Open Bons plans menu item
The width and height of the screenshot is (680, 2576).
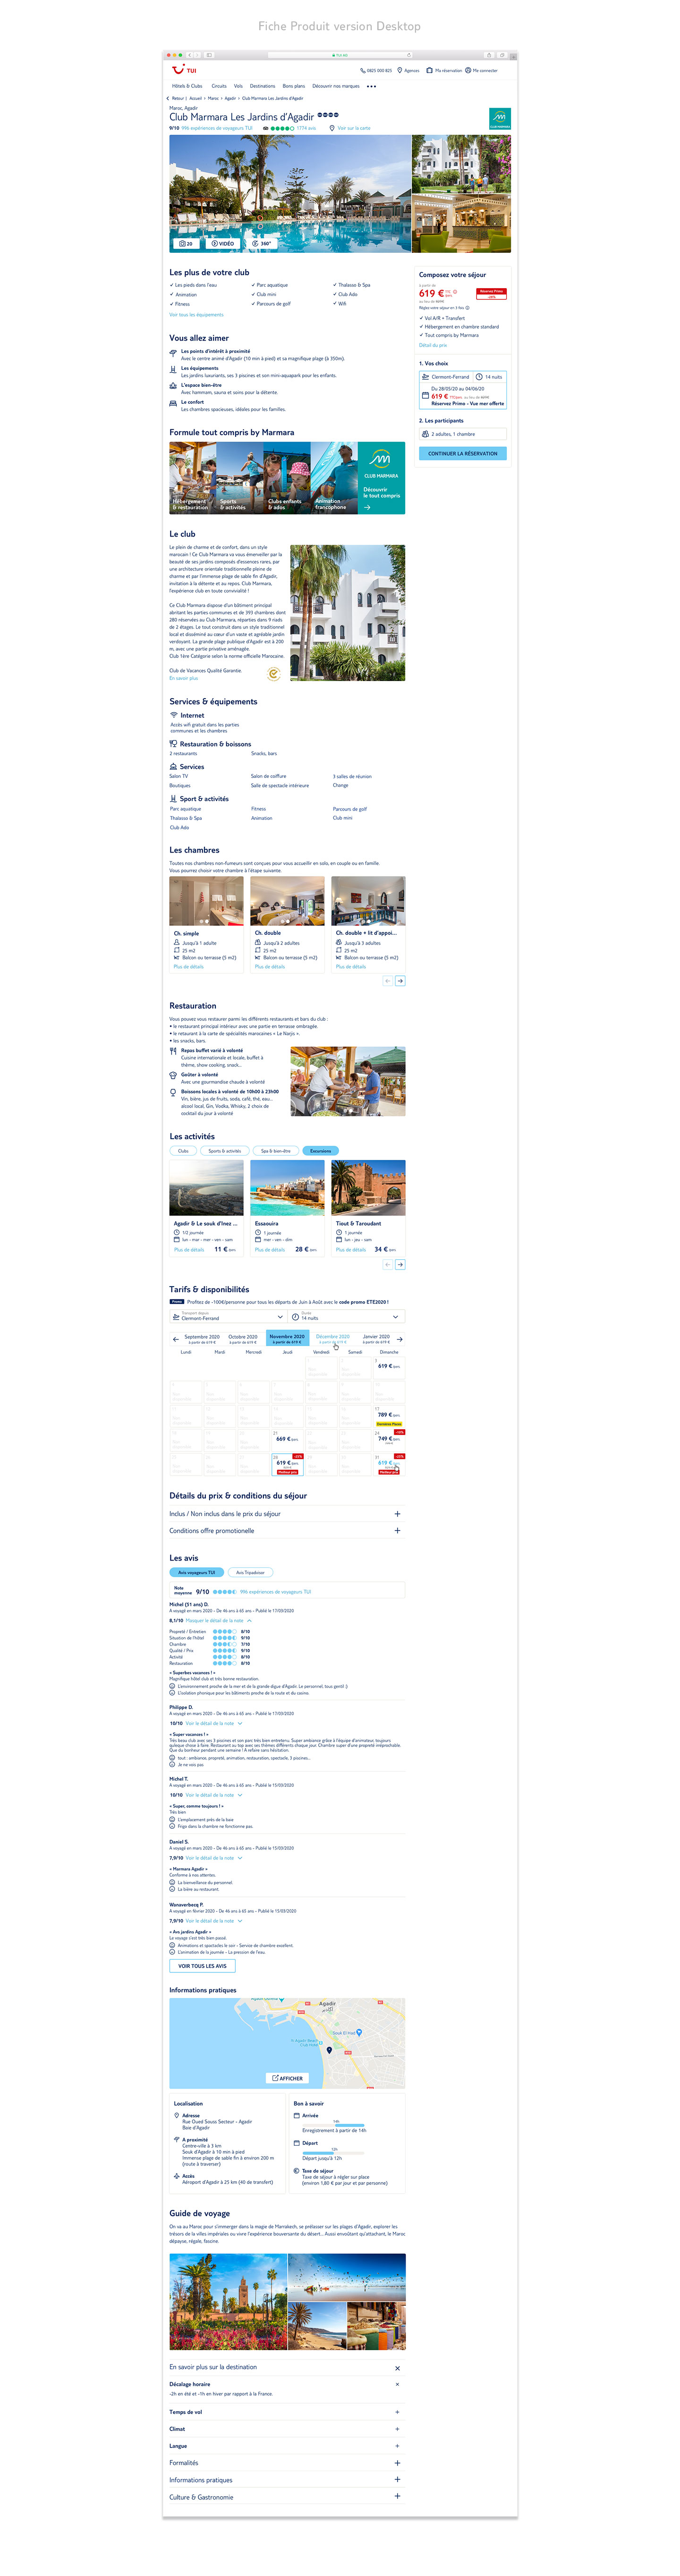point(294,86)
